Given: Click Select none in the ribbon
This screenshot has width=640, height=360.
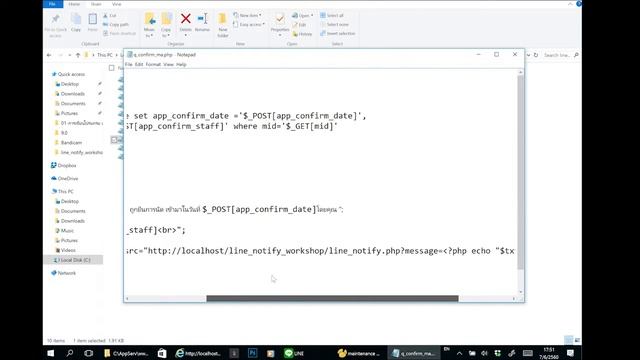Looking at the screenshot, I should 334,24.
